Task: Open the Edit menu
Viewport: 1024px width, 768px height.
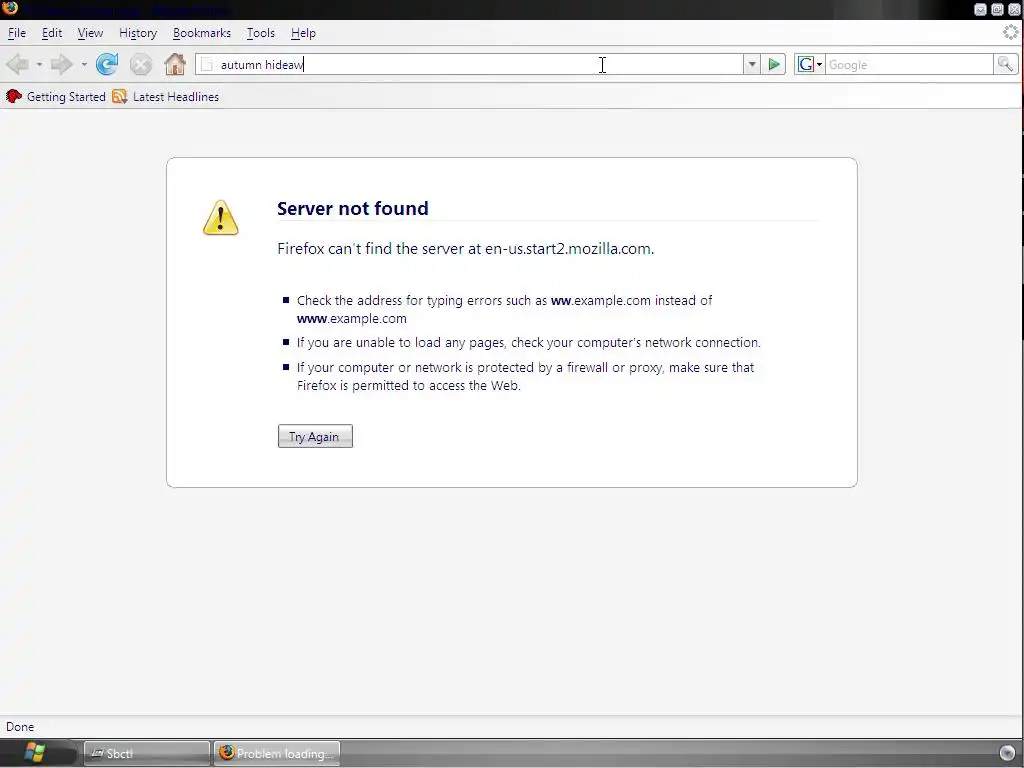Action: pos(52,33)
